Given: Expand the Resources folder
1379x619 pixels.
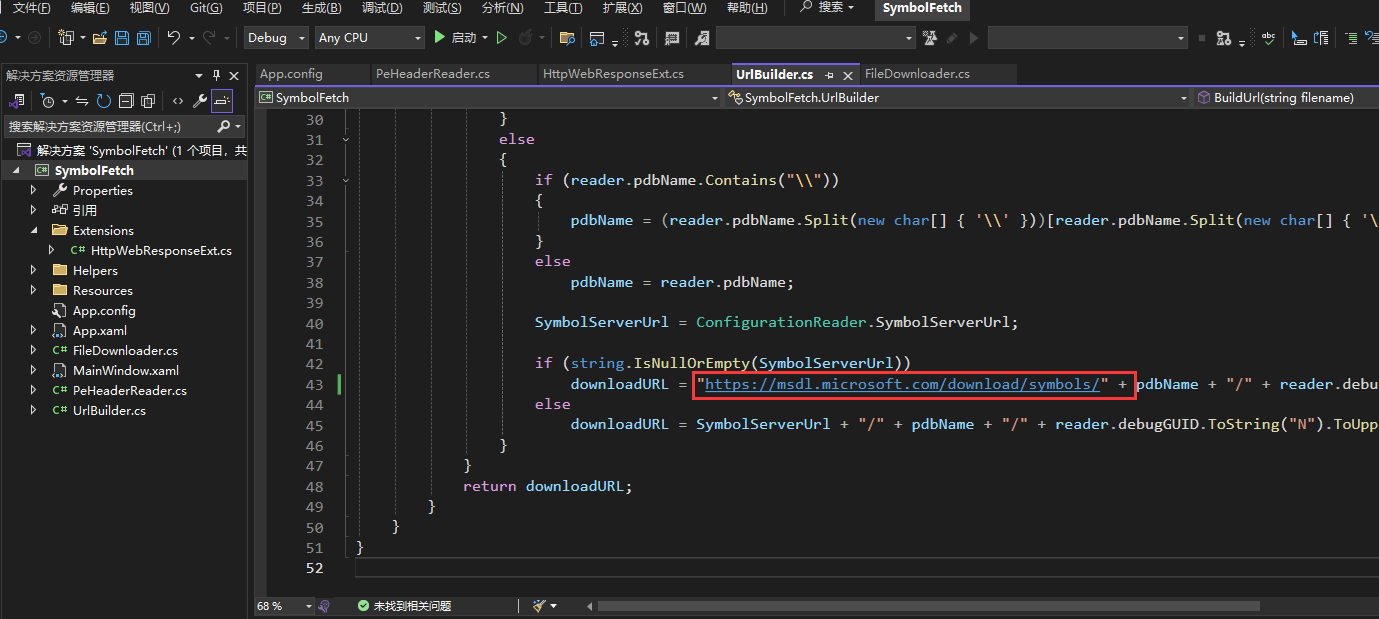Looking at the screenshot, I should coord(34,290).
